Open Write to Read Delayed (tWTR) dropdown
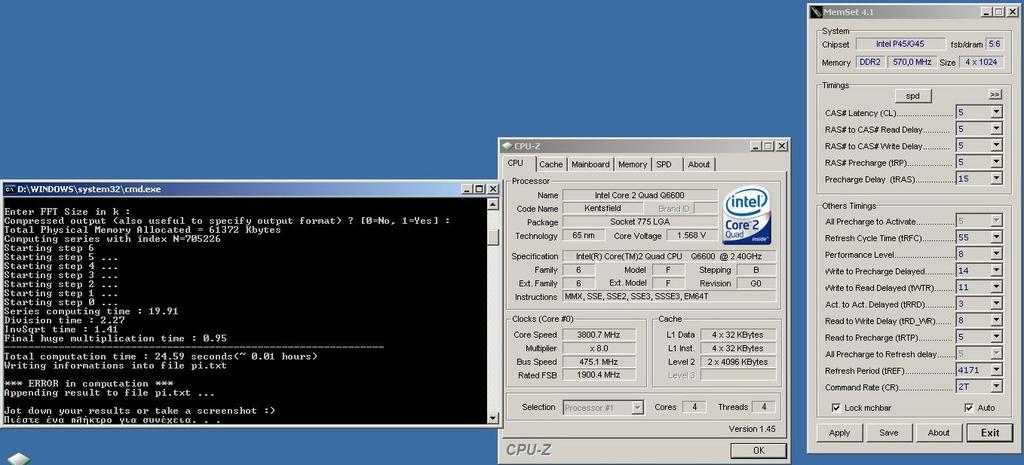 pyautogui.click(x=996, y=287)
